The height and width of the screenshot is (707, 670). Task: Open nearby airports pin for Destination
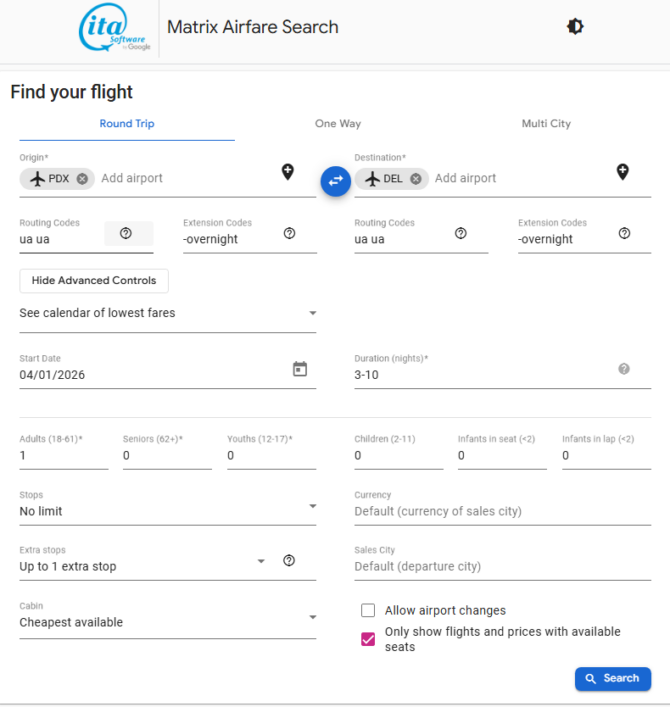pyautogui.click(x=622, y=172)
